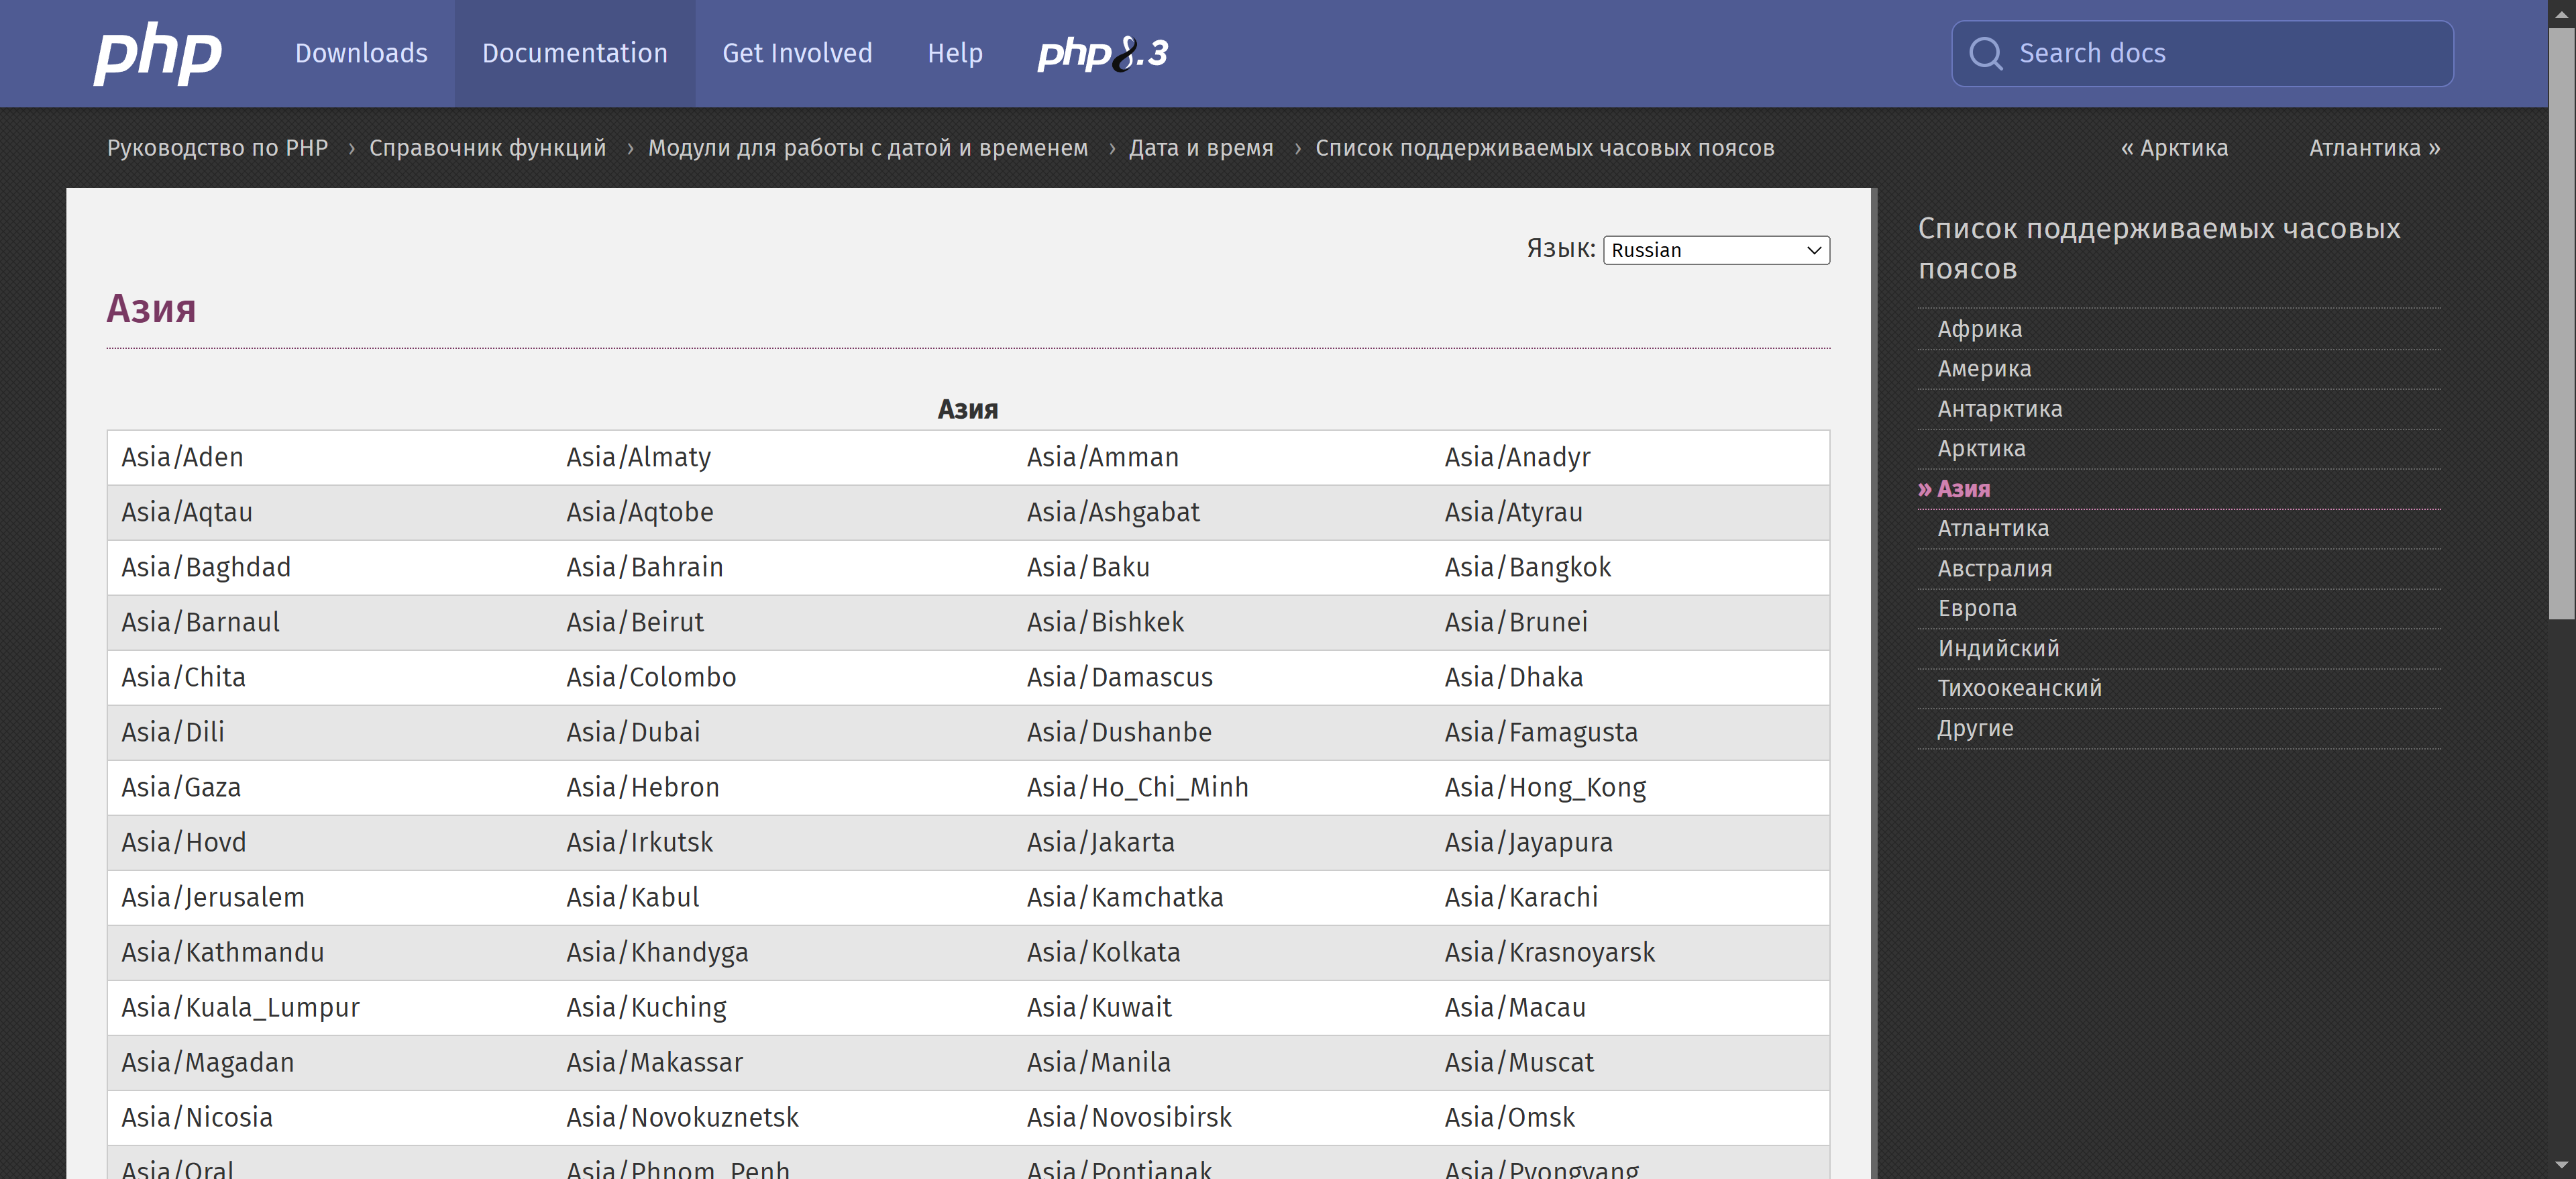Screen dimensions: 2576x1179
Task: Focus the Search docs input field
Action: [x=2202, y=53]
